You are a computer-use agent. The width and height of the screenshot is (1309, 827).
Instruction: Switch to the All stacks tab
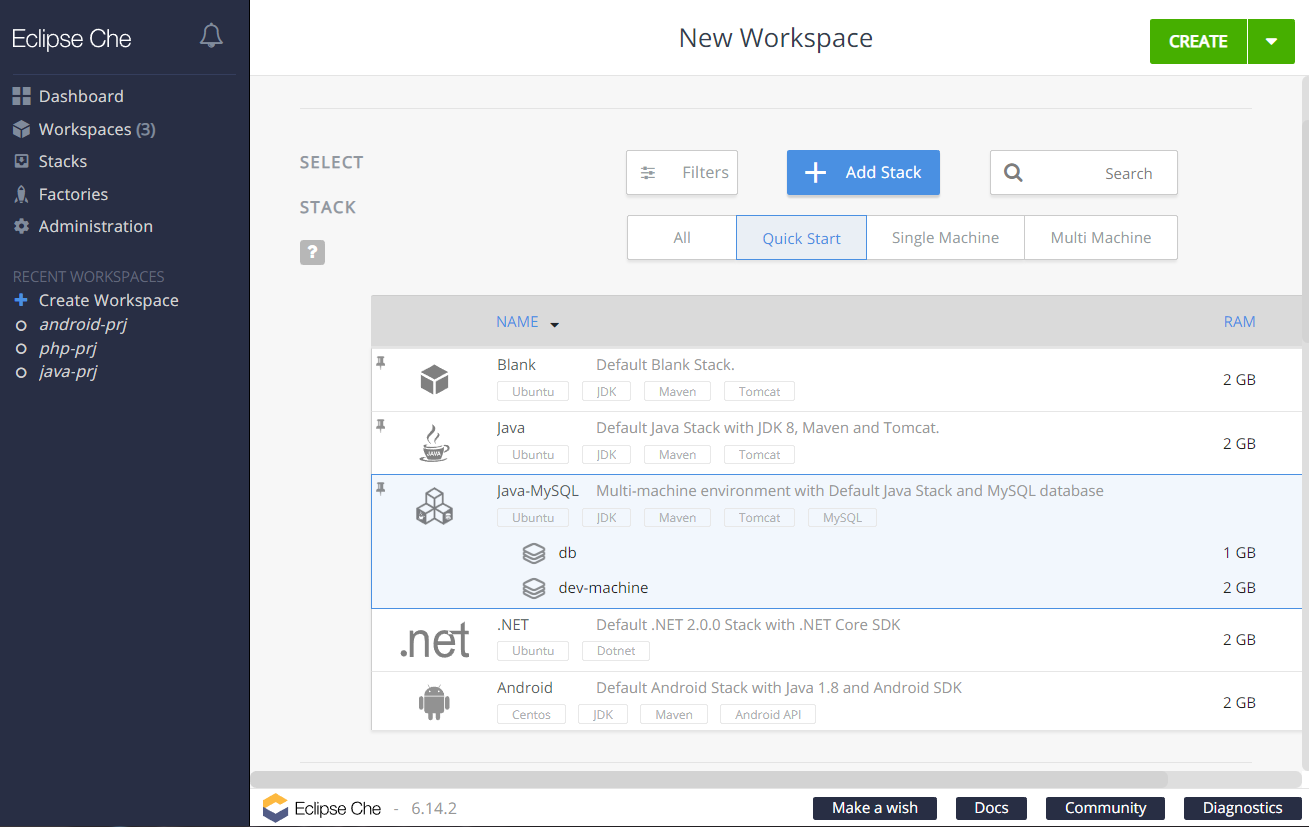point(682,238)
